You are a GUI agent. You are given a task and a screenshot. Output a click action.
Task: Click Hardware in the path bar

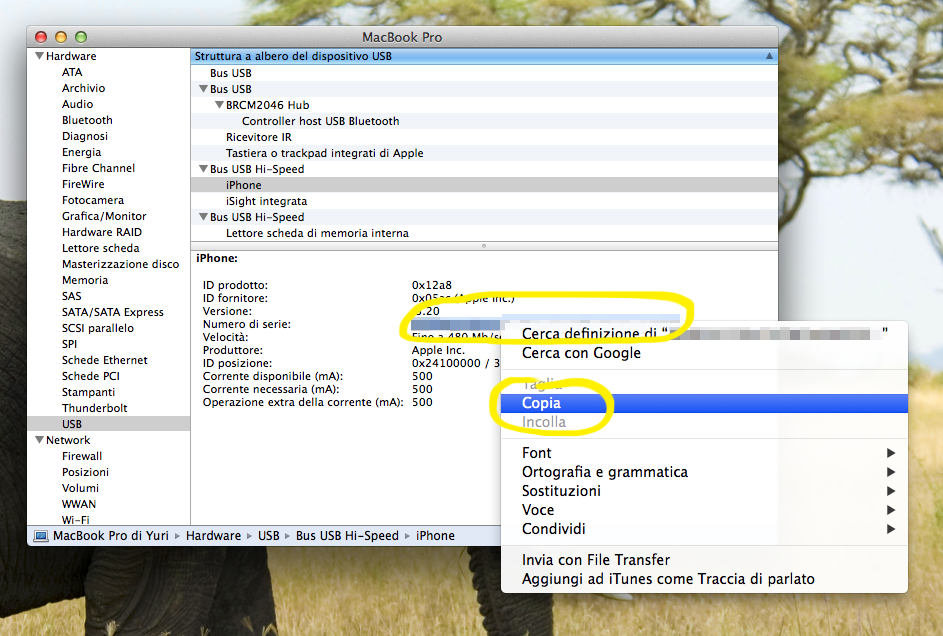pyautogui.click(x=213, y=536)
